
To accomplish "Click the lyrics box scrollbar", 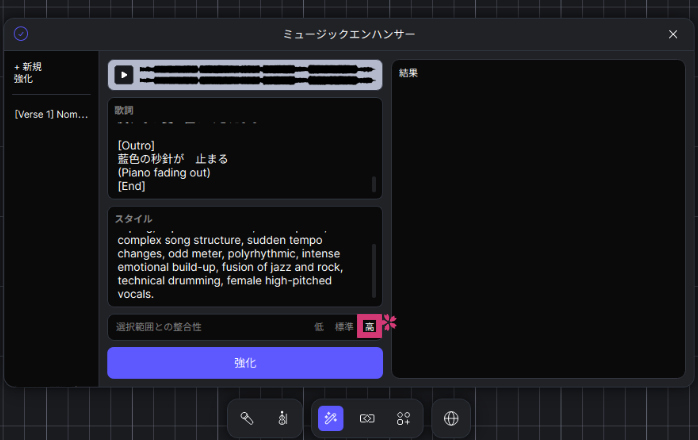I will tap(374, 184).
